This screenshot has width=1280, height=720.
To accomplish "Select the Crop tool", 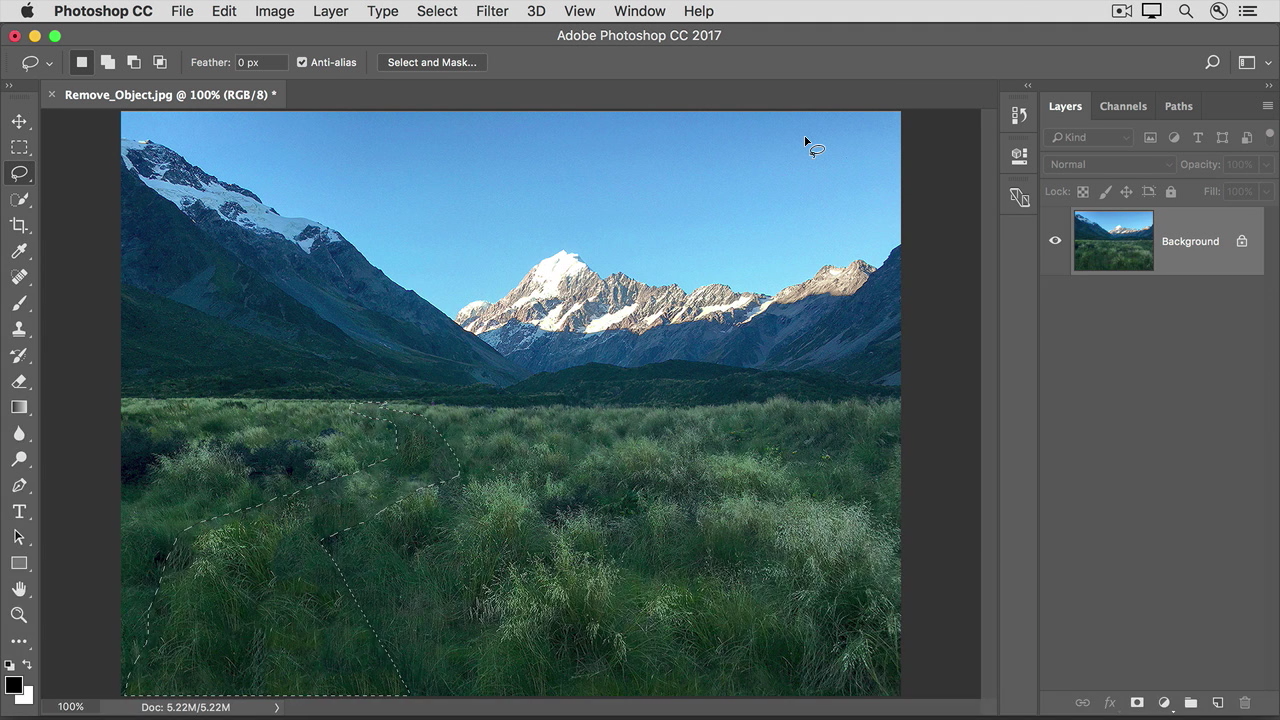I will 19,226.
